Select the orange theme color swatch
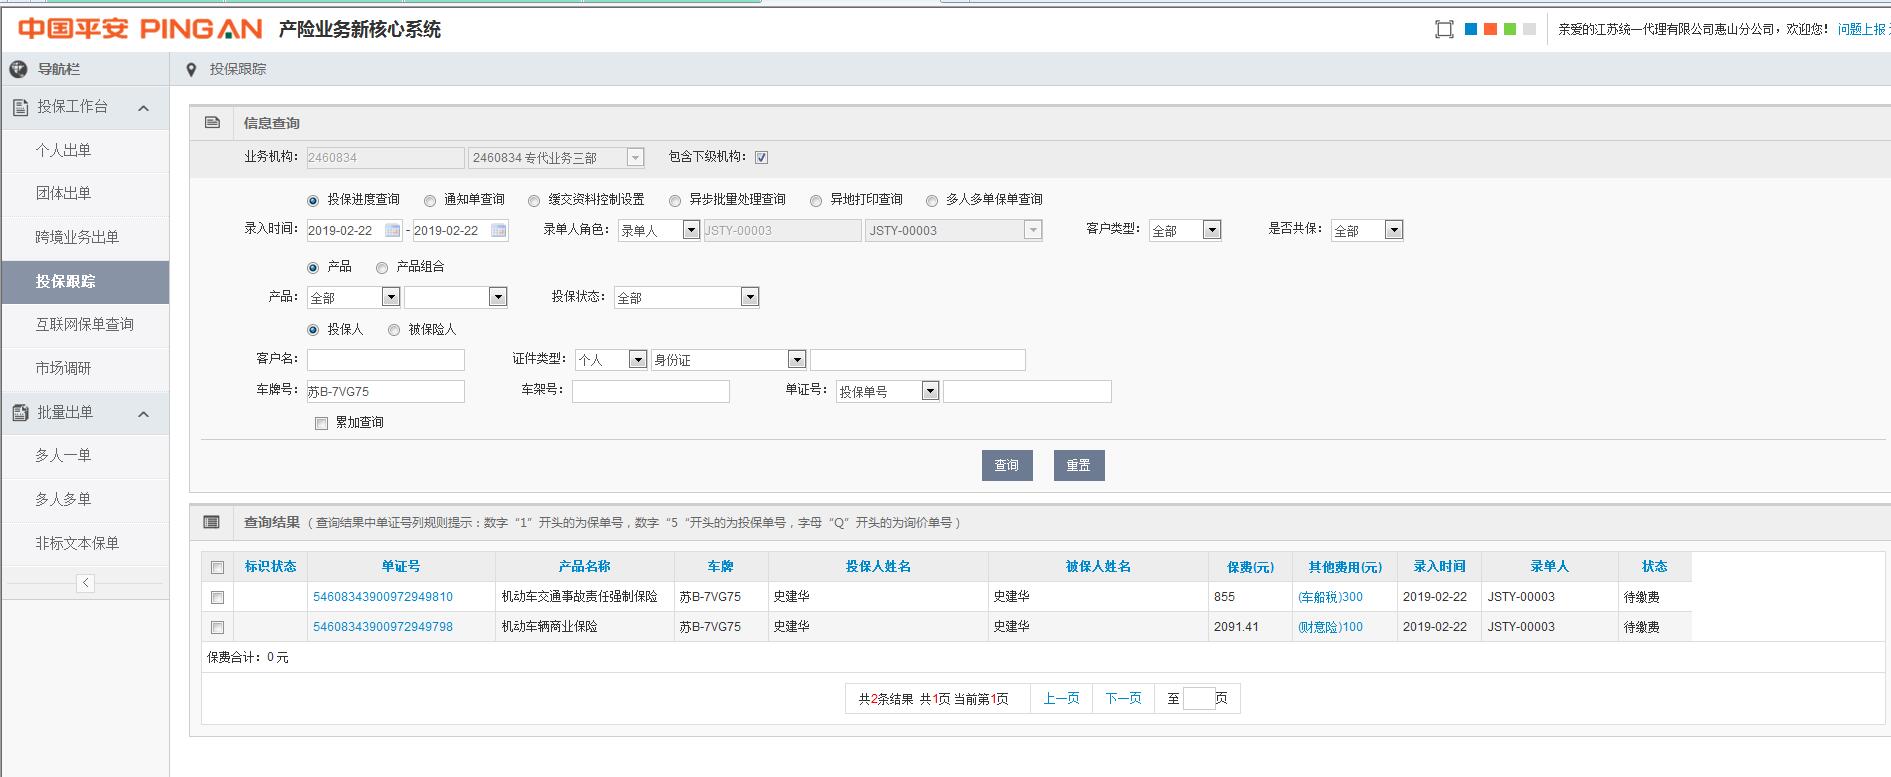 [1490, 29]
